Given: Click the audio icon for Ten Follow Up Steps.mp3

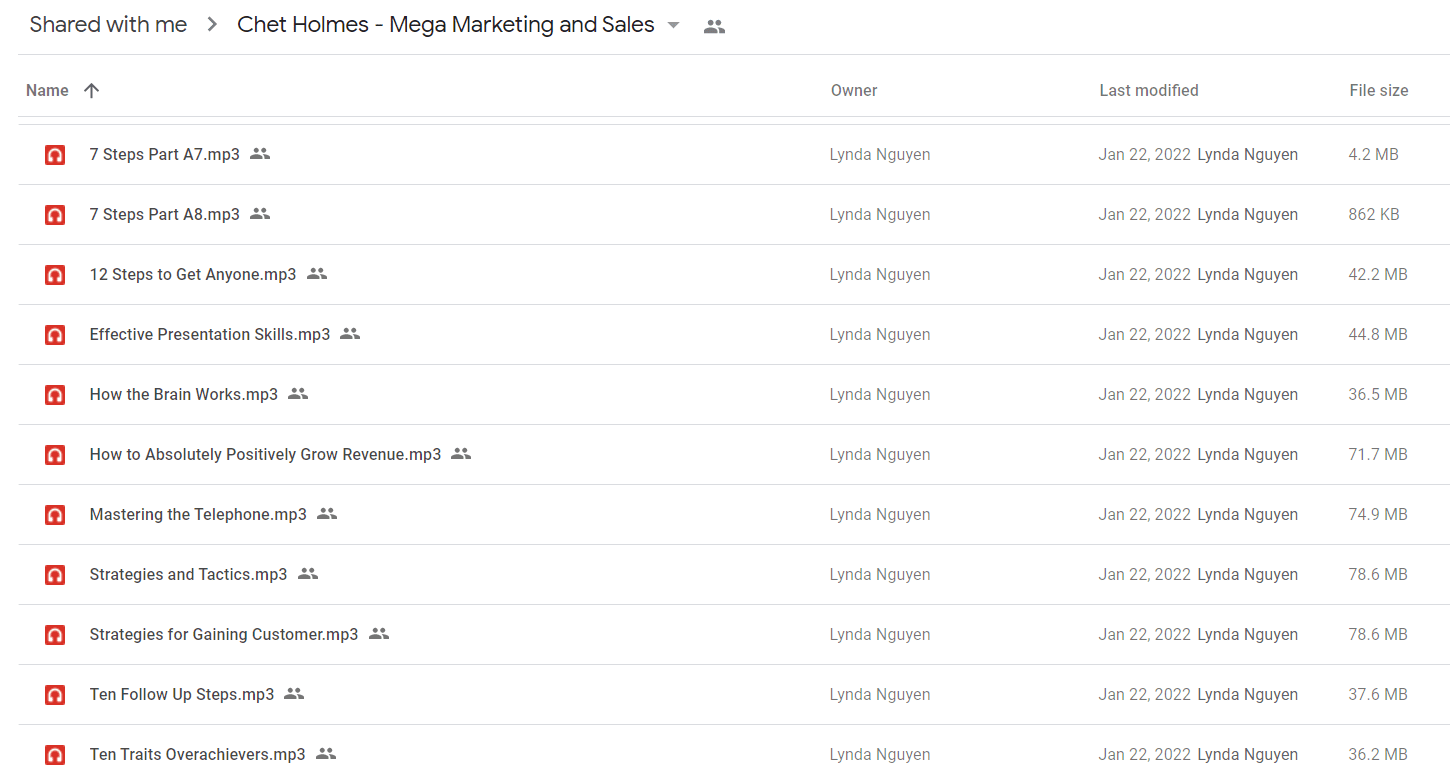Looking at the screenshot, I should [x=55, y=695].
